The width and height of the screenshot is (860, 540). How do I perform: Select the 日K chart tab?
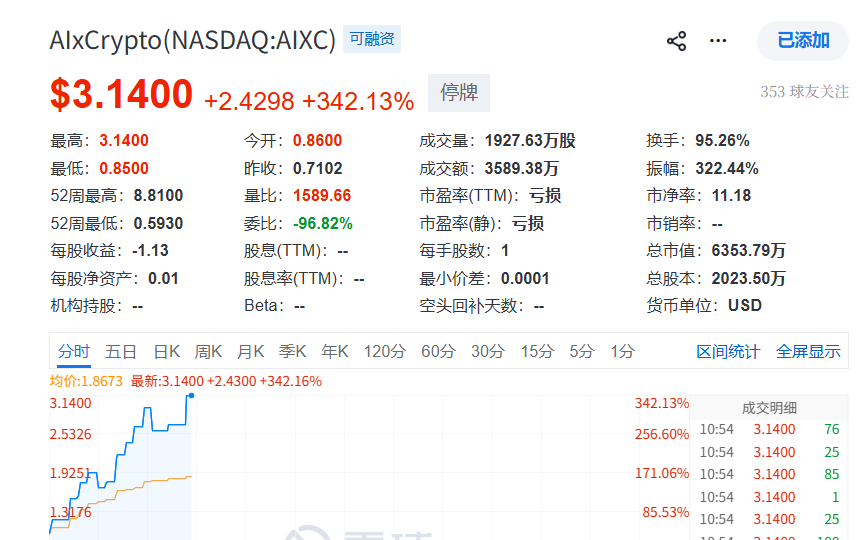pos(167,351)
